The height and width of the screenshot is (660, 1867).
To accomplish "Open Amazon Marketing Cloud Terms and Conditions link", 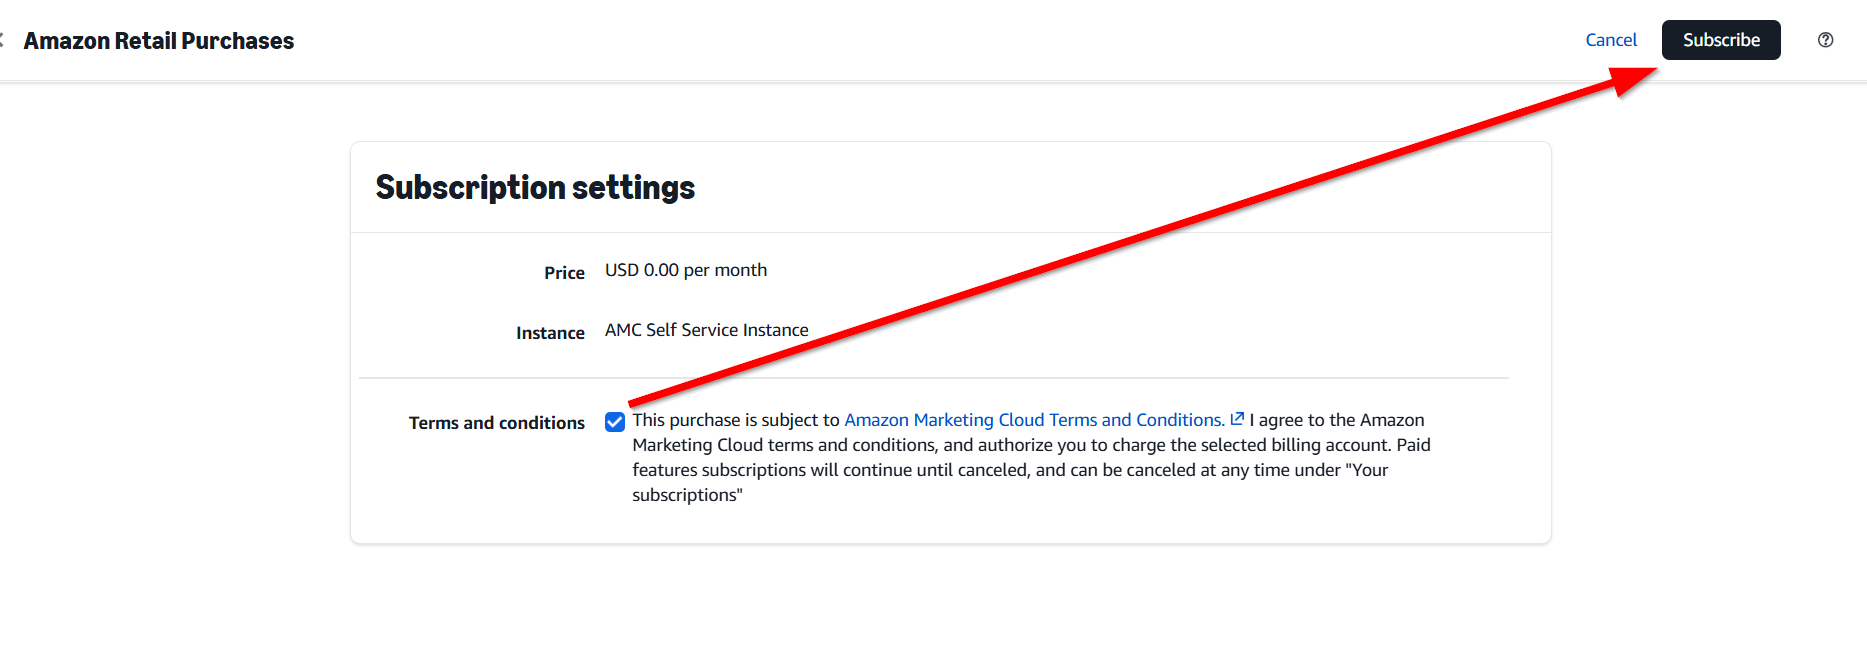I will [x=1035, y=420].
